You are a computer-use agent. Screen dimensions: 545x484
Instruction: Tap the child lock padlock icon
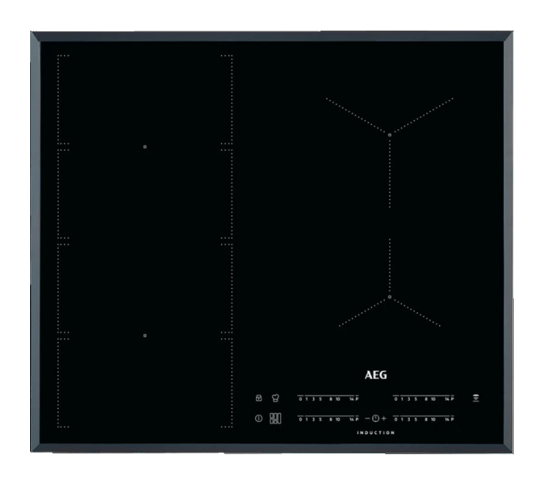click(259, 398)
